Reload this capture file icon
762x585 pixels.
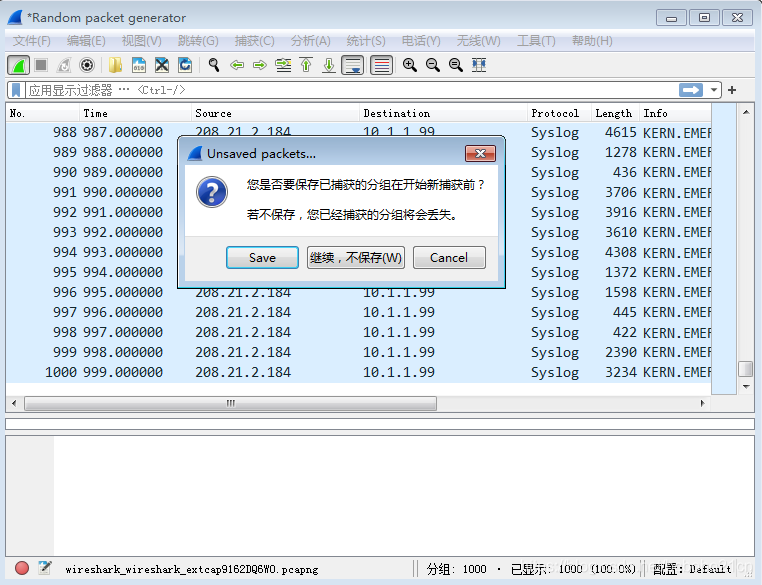pos(185,65)
